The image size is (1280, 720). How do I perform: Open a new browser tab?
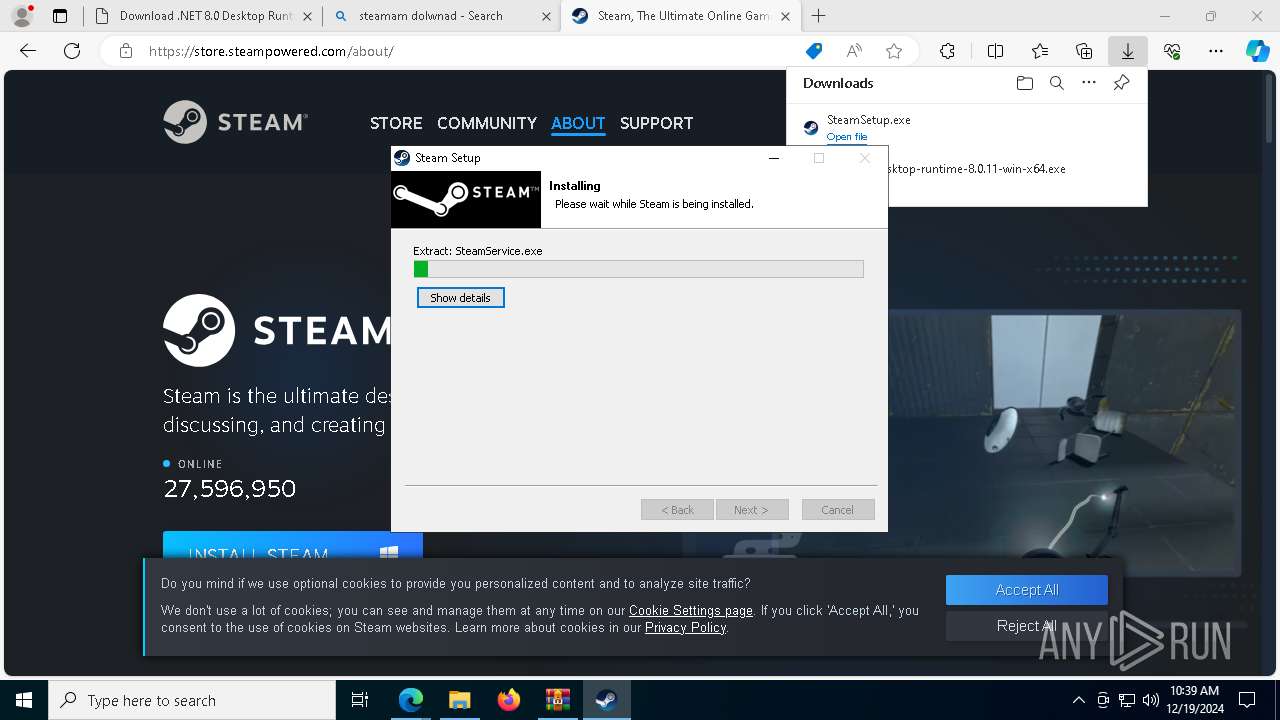(819, 16)
